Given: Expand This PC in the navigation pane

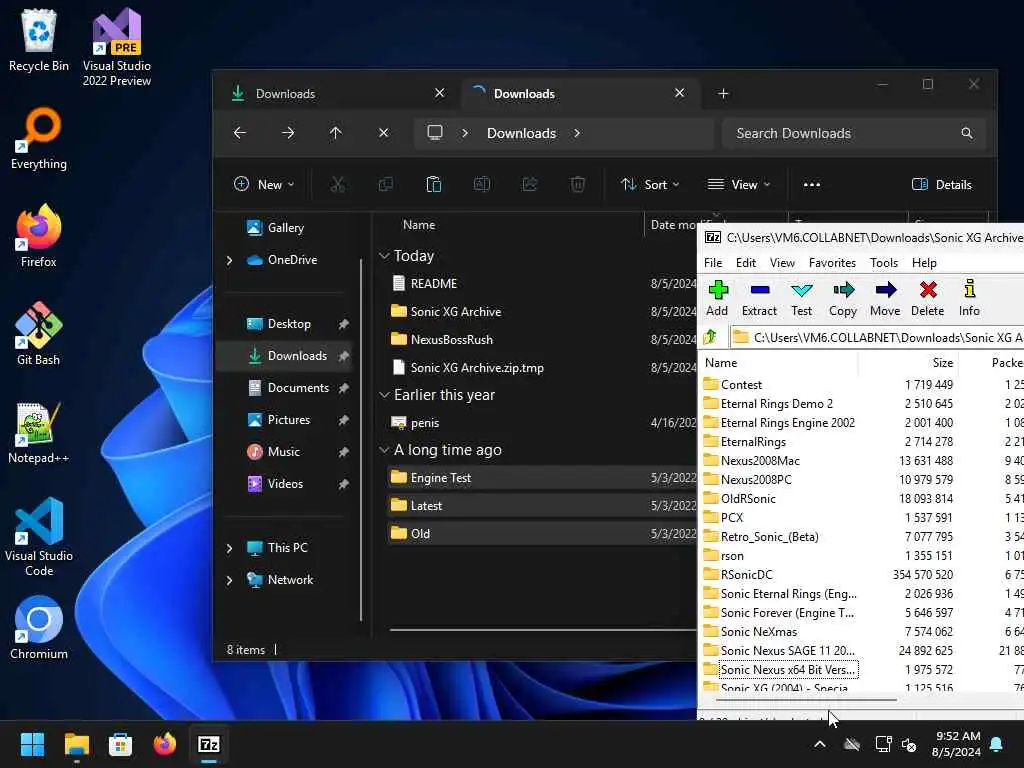Looking at the screenshot, I should coord(229,548).
